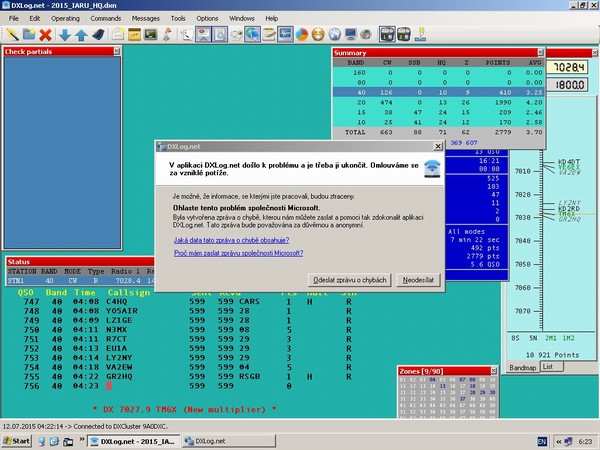Viewport: 600px width, 450px height.
Task: Click the rocket icon in toolbar
Action: pos(167,34)
